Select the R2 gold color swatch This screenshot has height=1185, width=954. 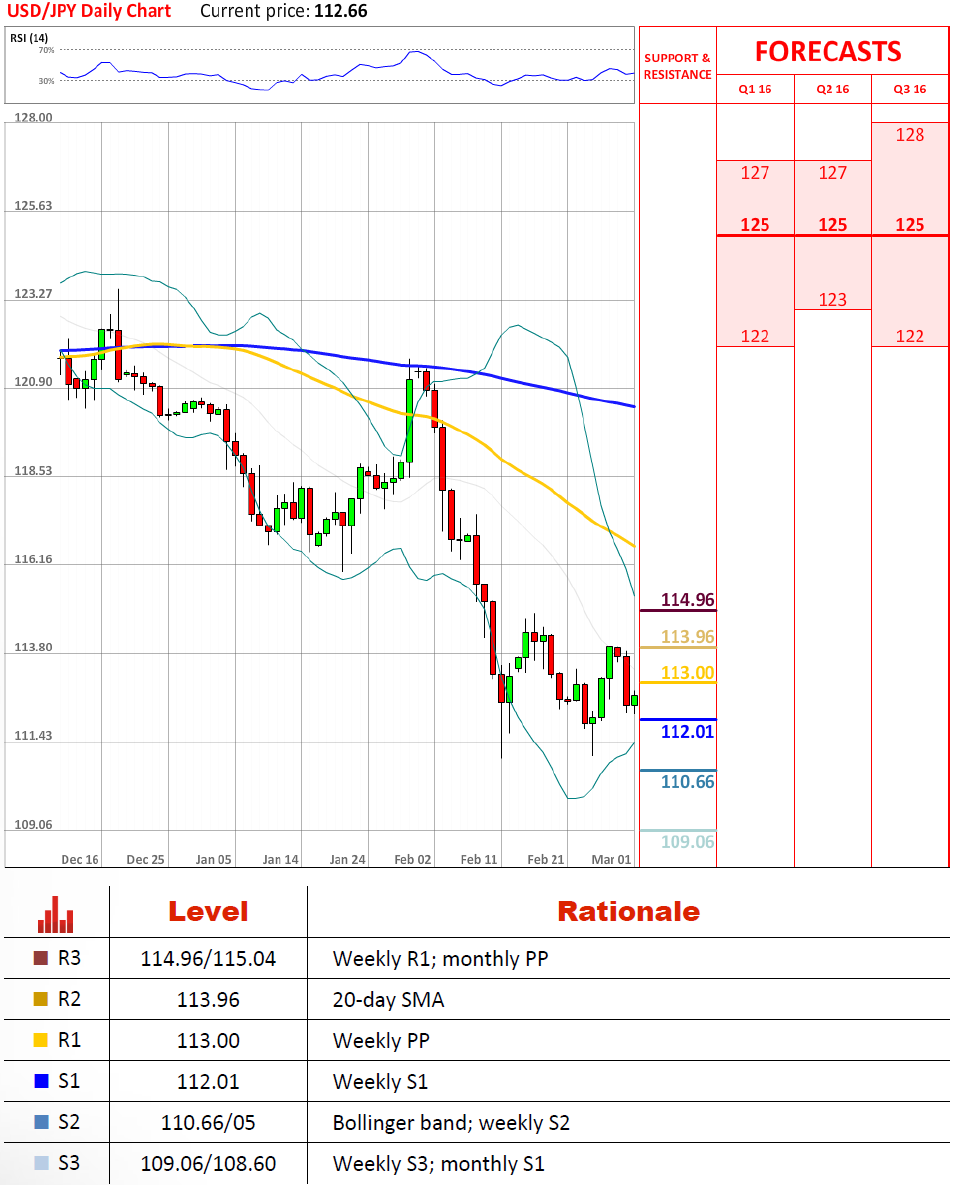click(42, 999)
